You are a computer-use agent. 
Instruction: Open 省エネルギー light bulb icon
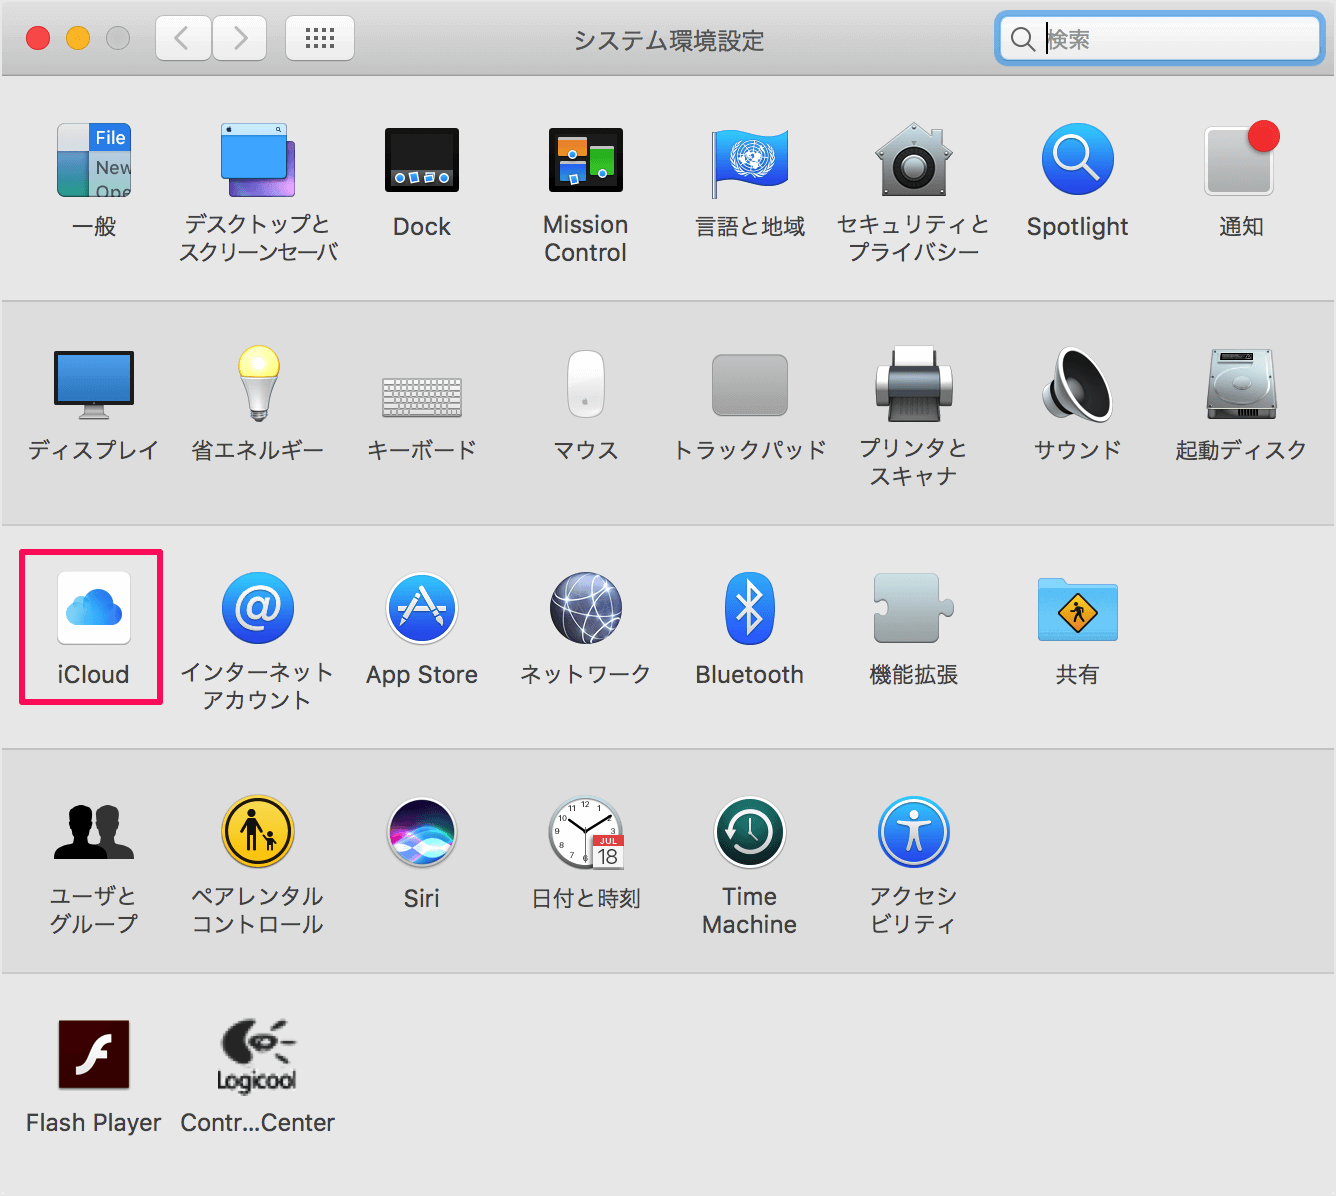point(258,384)
